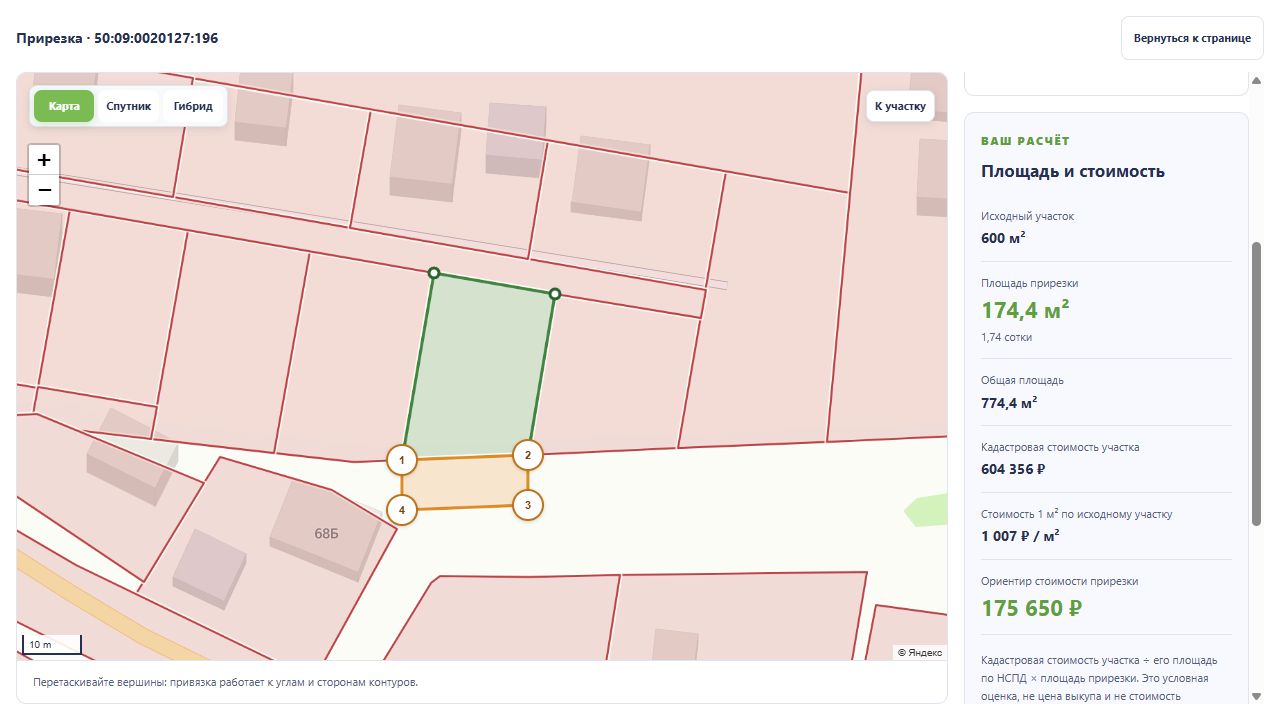Switch map layer to Гибрид

tap(193, 106)
